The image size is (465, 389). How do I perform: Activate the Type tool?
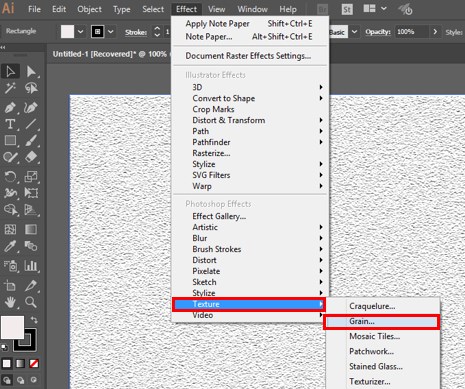(x=10, y=124)
